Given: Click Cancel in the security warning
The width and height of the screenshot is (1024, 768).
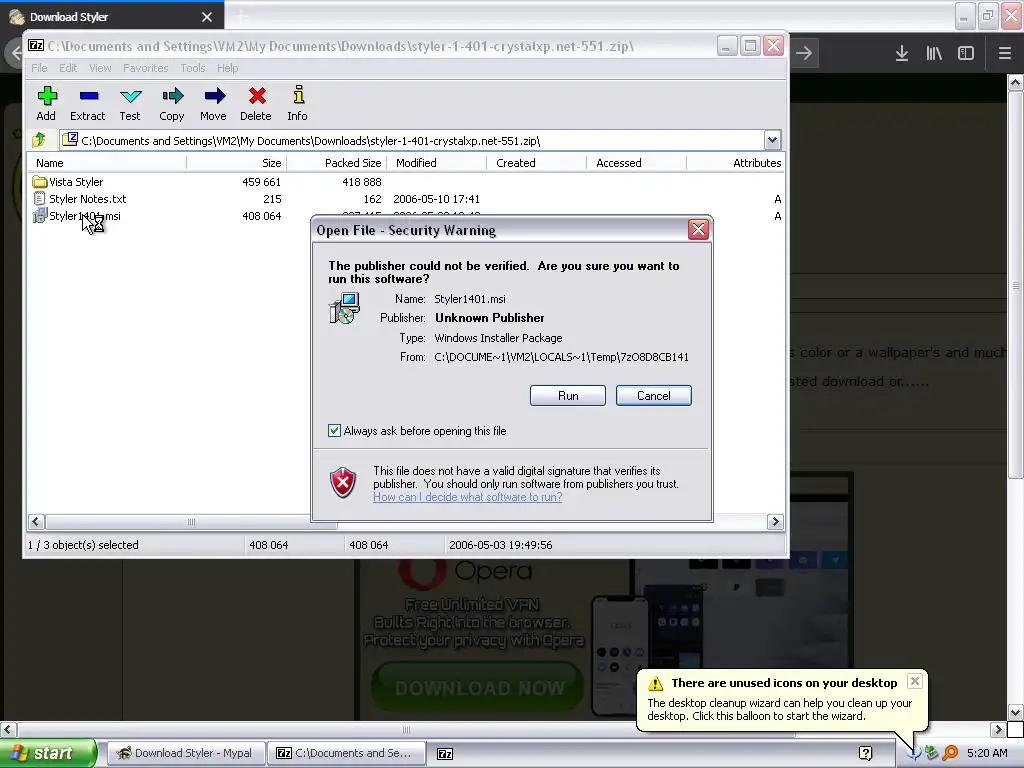Looking at the screenshot, I should (654, 396).
